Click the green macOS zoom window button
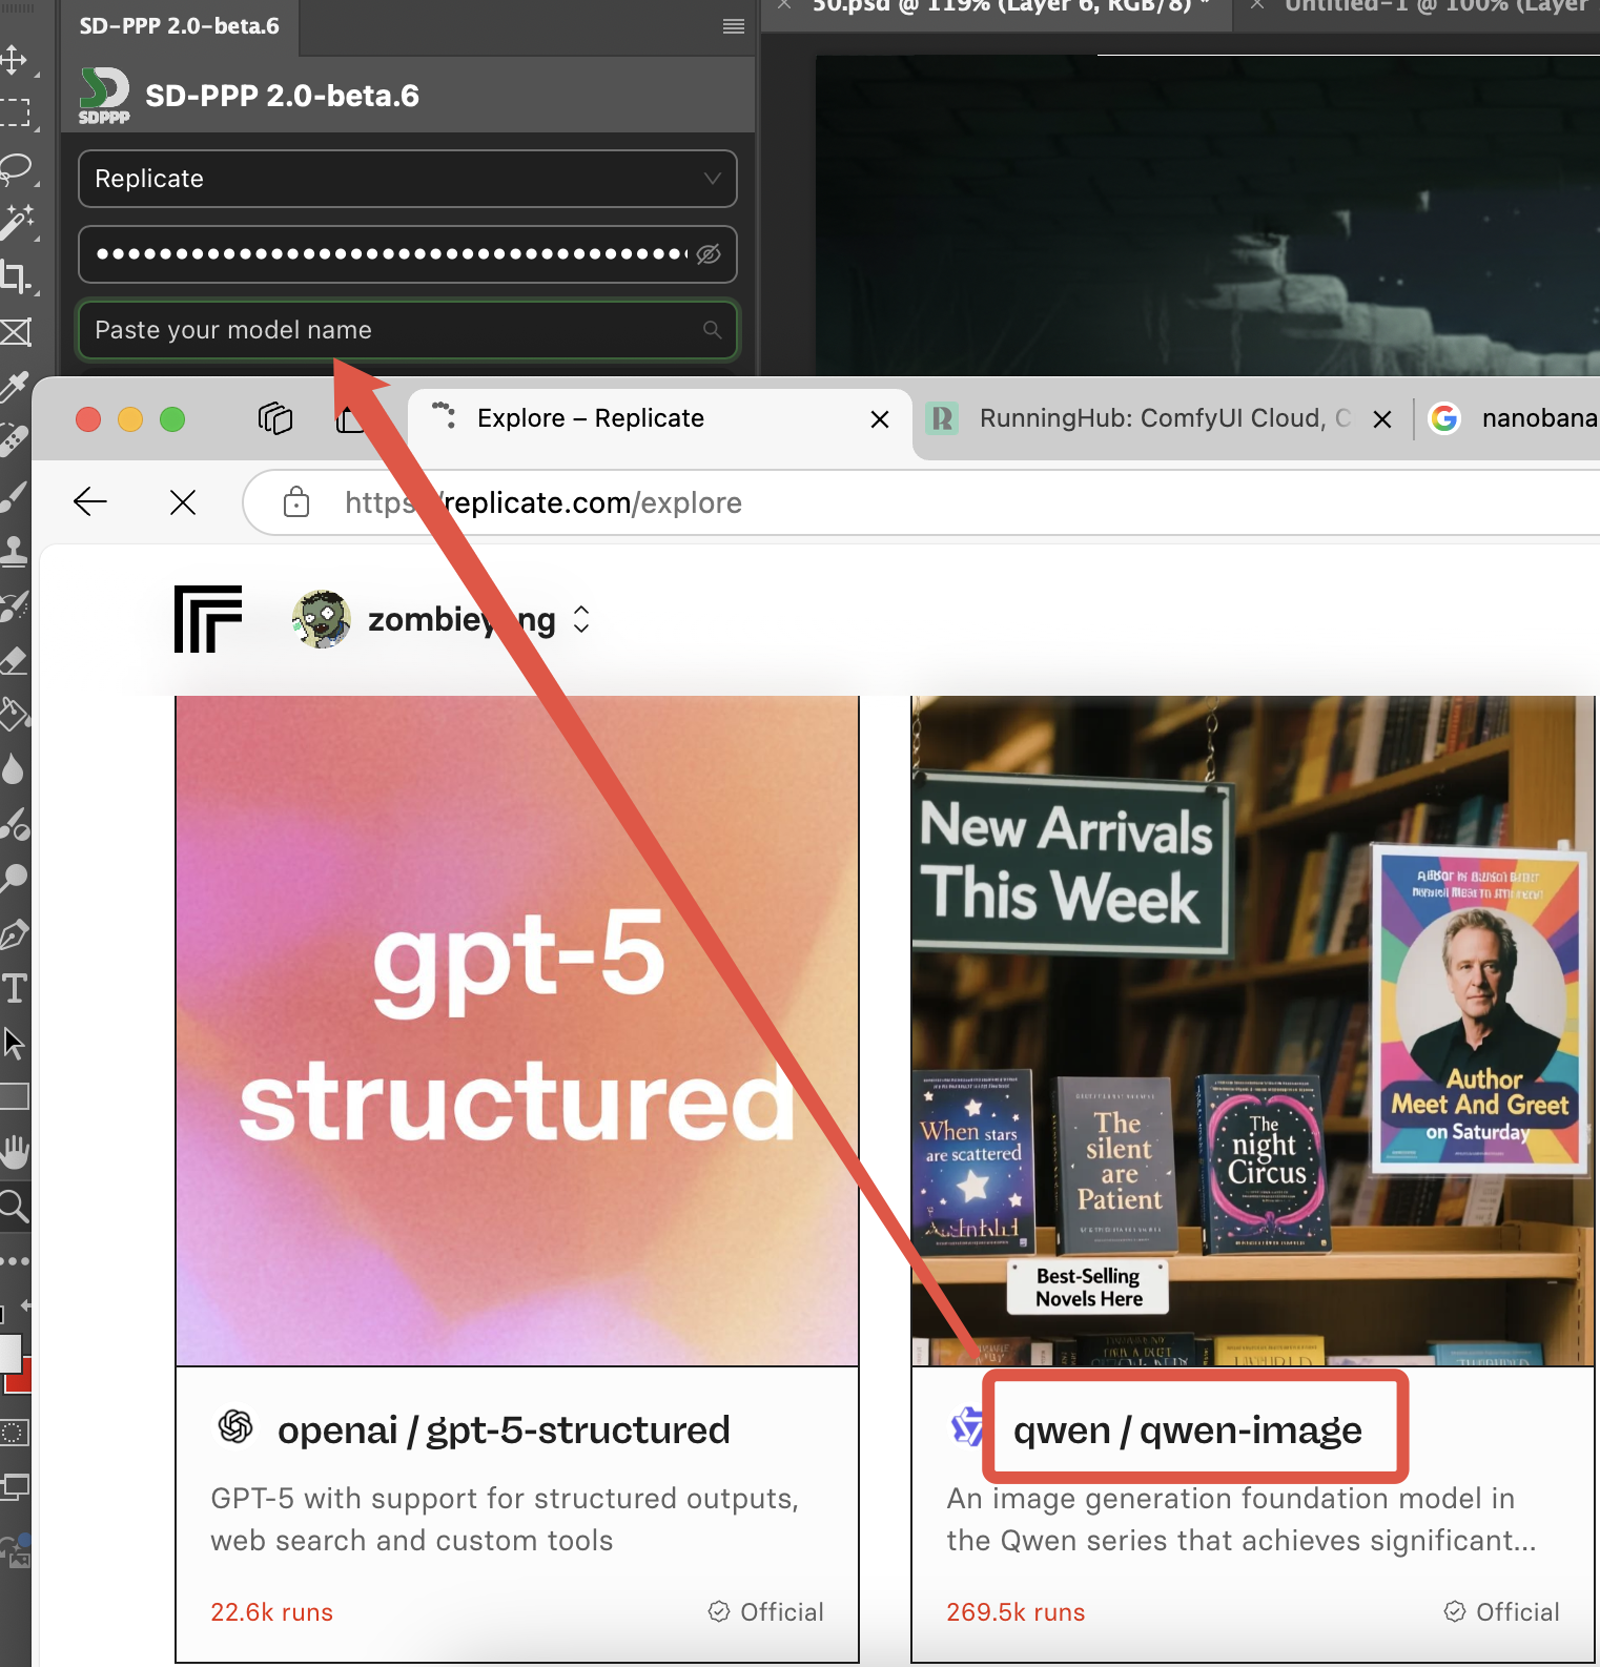Screen dimensions: 1600x1667 [172, 419]
